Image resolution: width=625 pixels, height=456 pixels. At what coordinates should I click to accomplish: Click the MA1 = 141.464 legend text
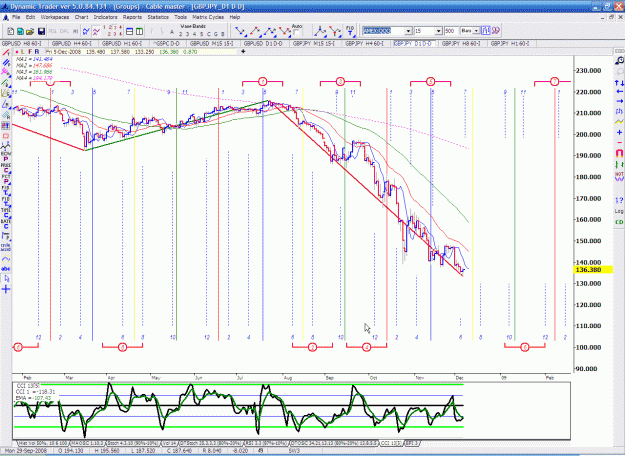[34, 59]
